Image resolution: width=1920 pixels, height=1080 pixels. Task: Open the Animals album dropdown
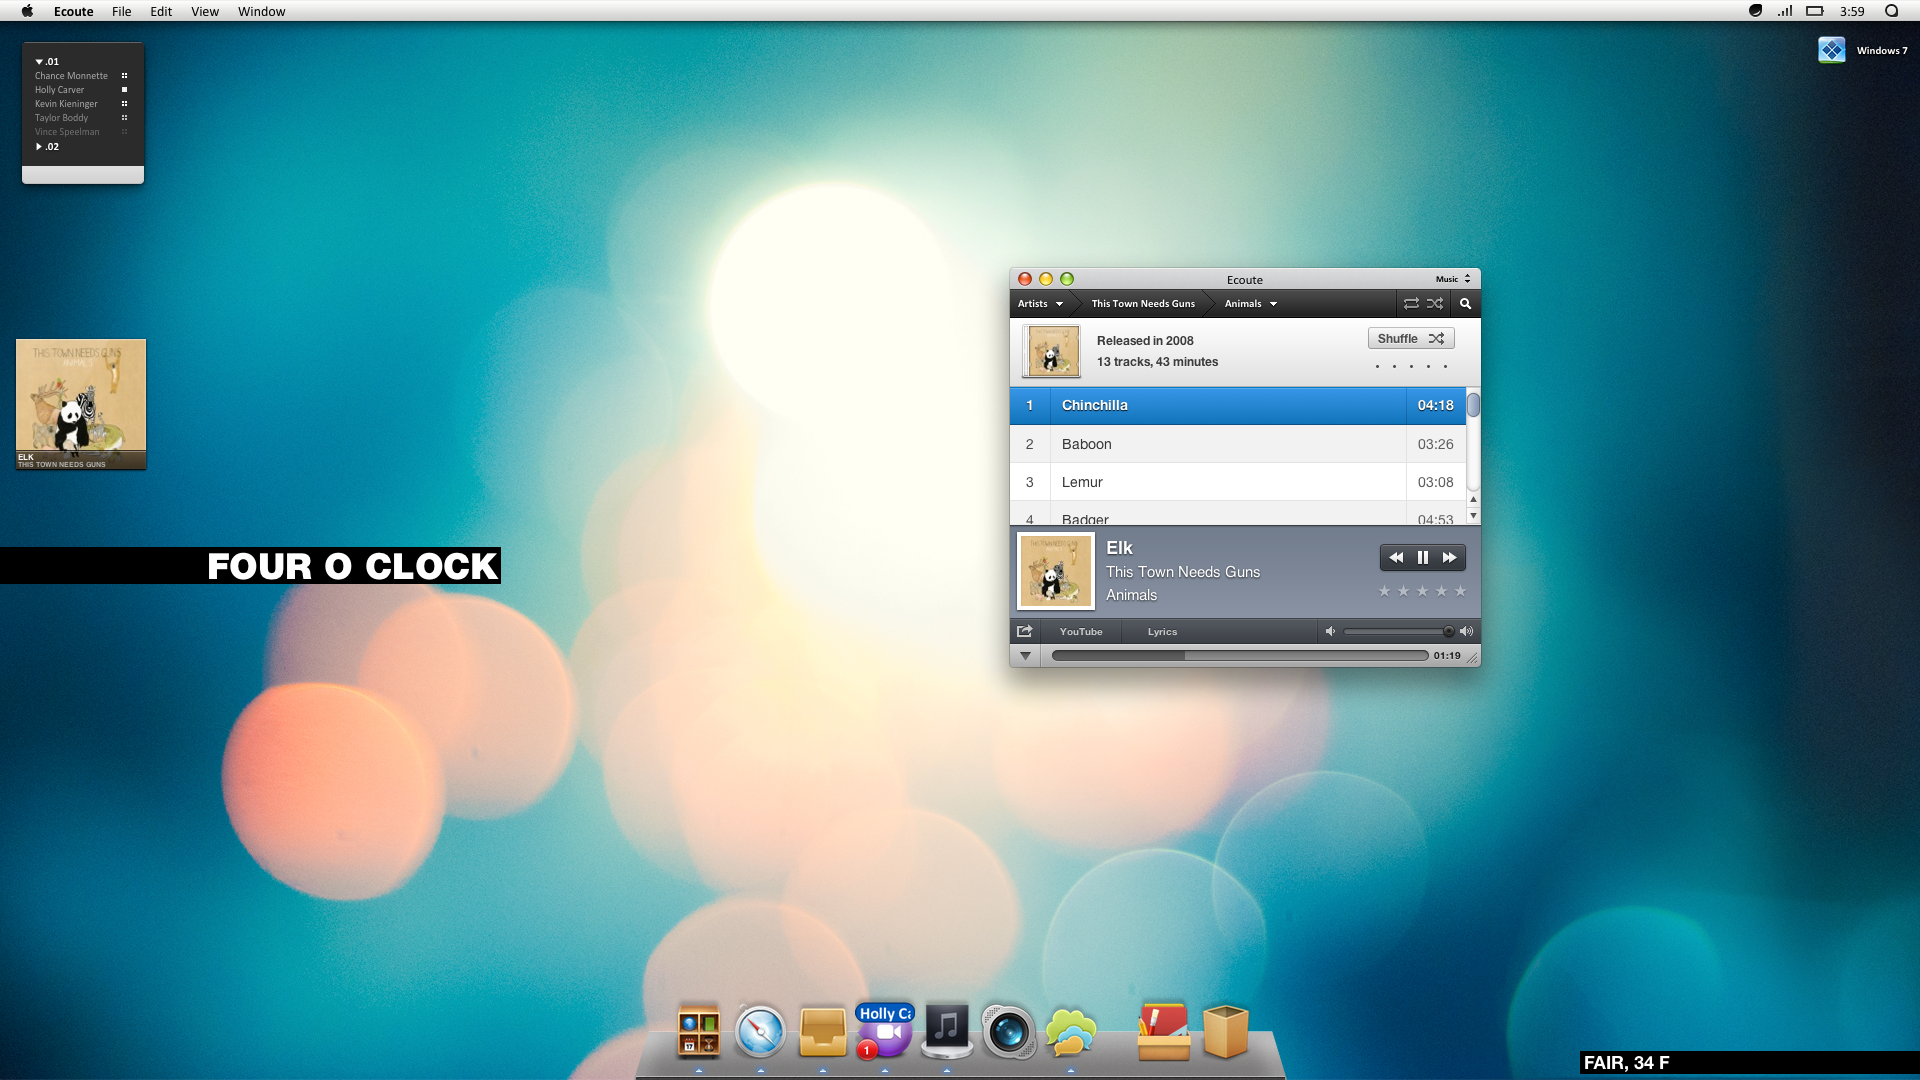[x=1250, y=304]
